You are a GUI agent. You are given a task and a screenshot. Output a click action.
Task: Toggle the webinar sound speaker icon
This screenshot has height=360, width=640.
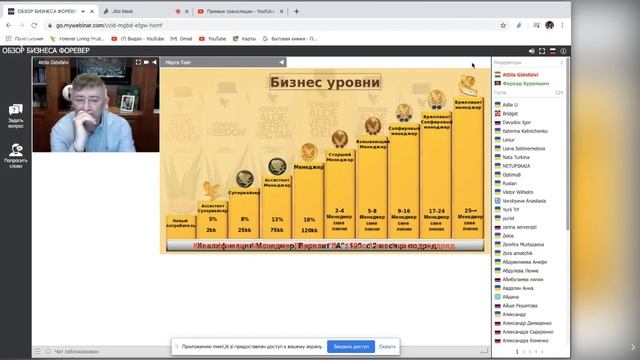[x=531, y=51]
